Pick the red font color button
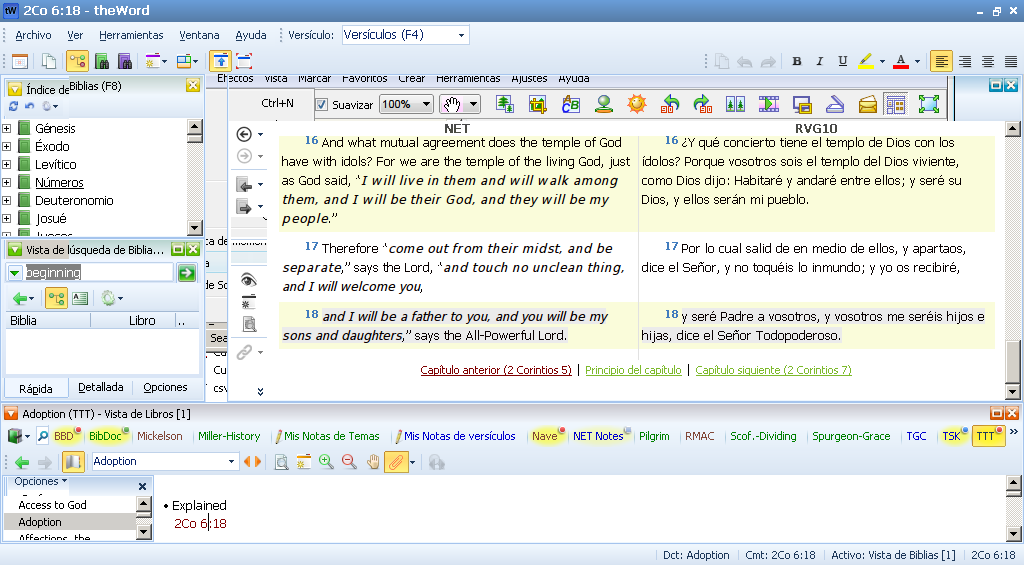 901,61
